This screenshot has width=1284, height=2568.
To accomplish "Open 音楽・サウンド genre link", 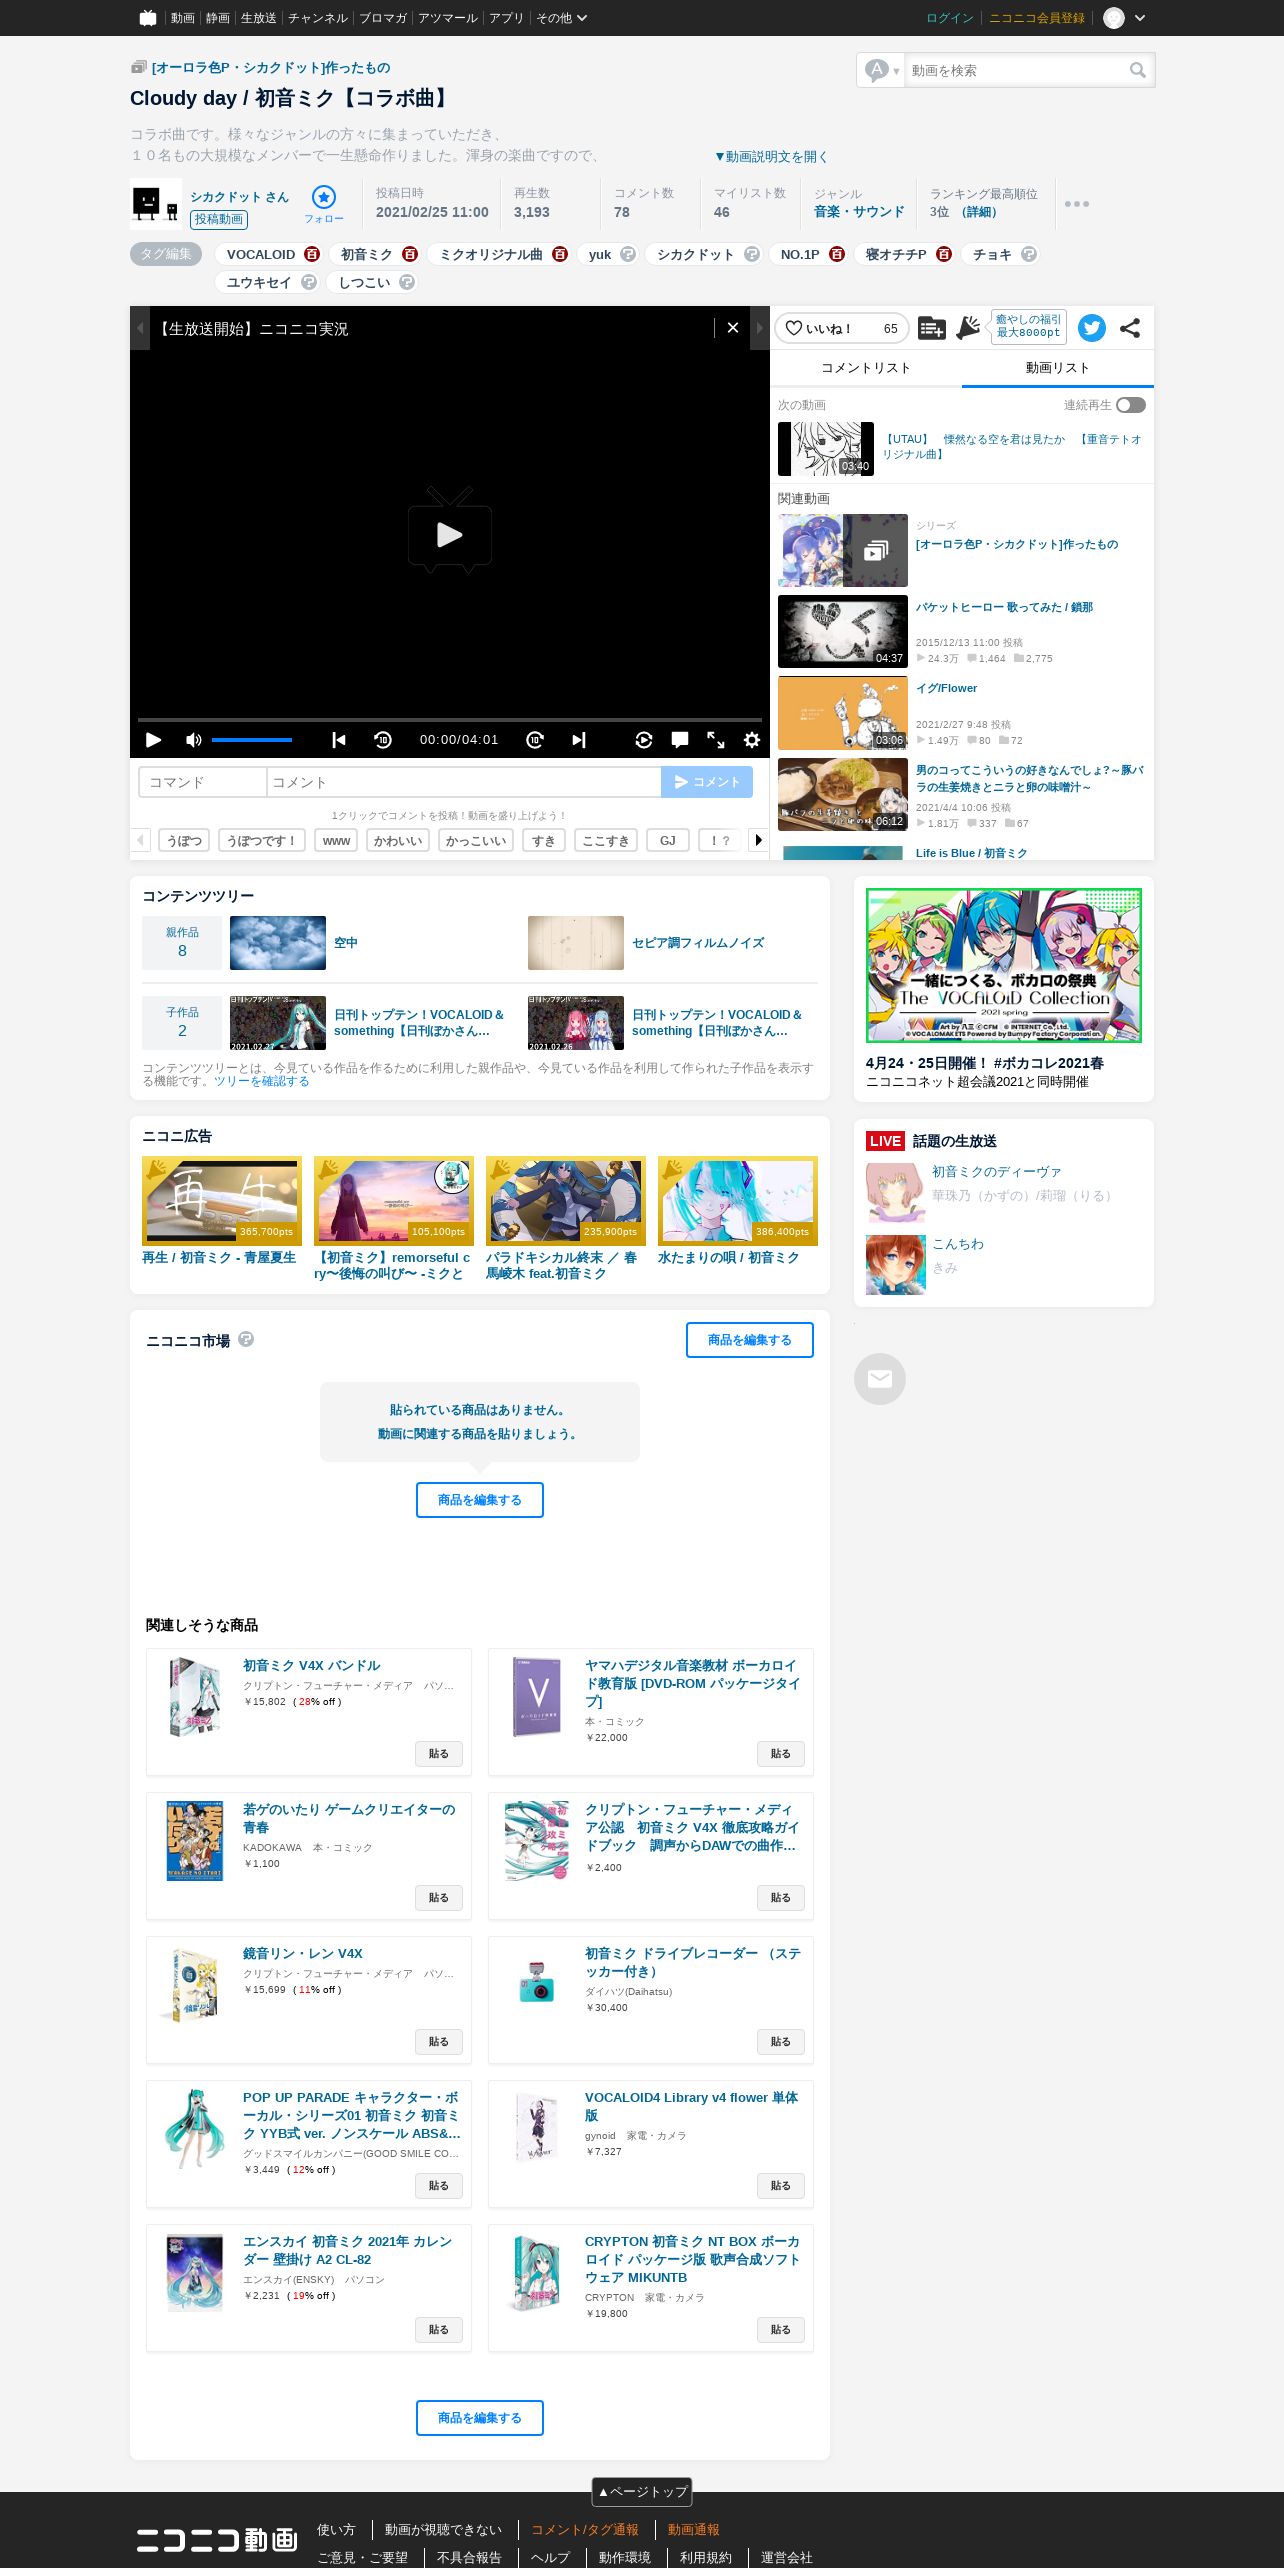I will click(x=859, y=212).
